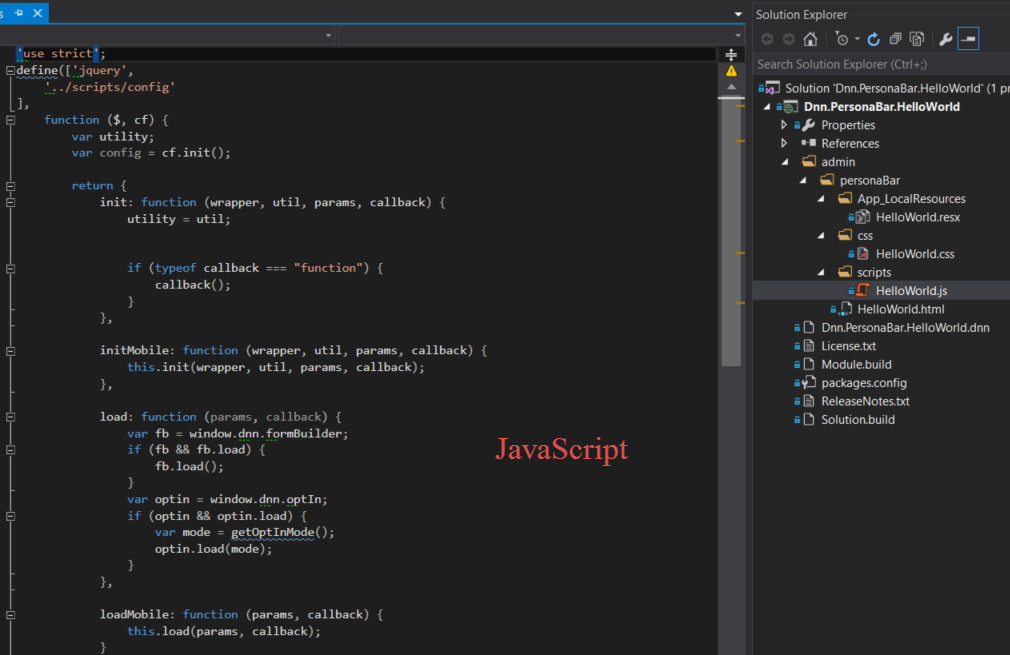The image size is (1010, 655).
Task: Collapse the init: function outline block
Action: 10,202
